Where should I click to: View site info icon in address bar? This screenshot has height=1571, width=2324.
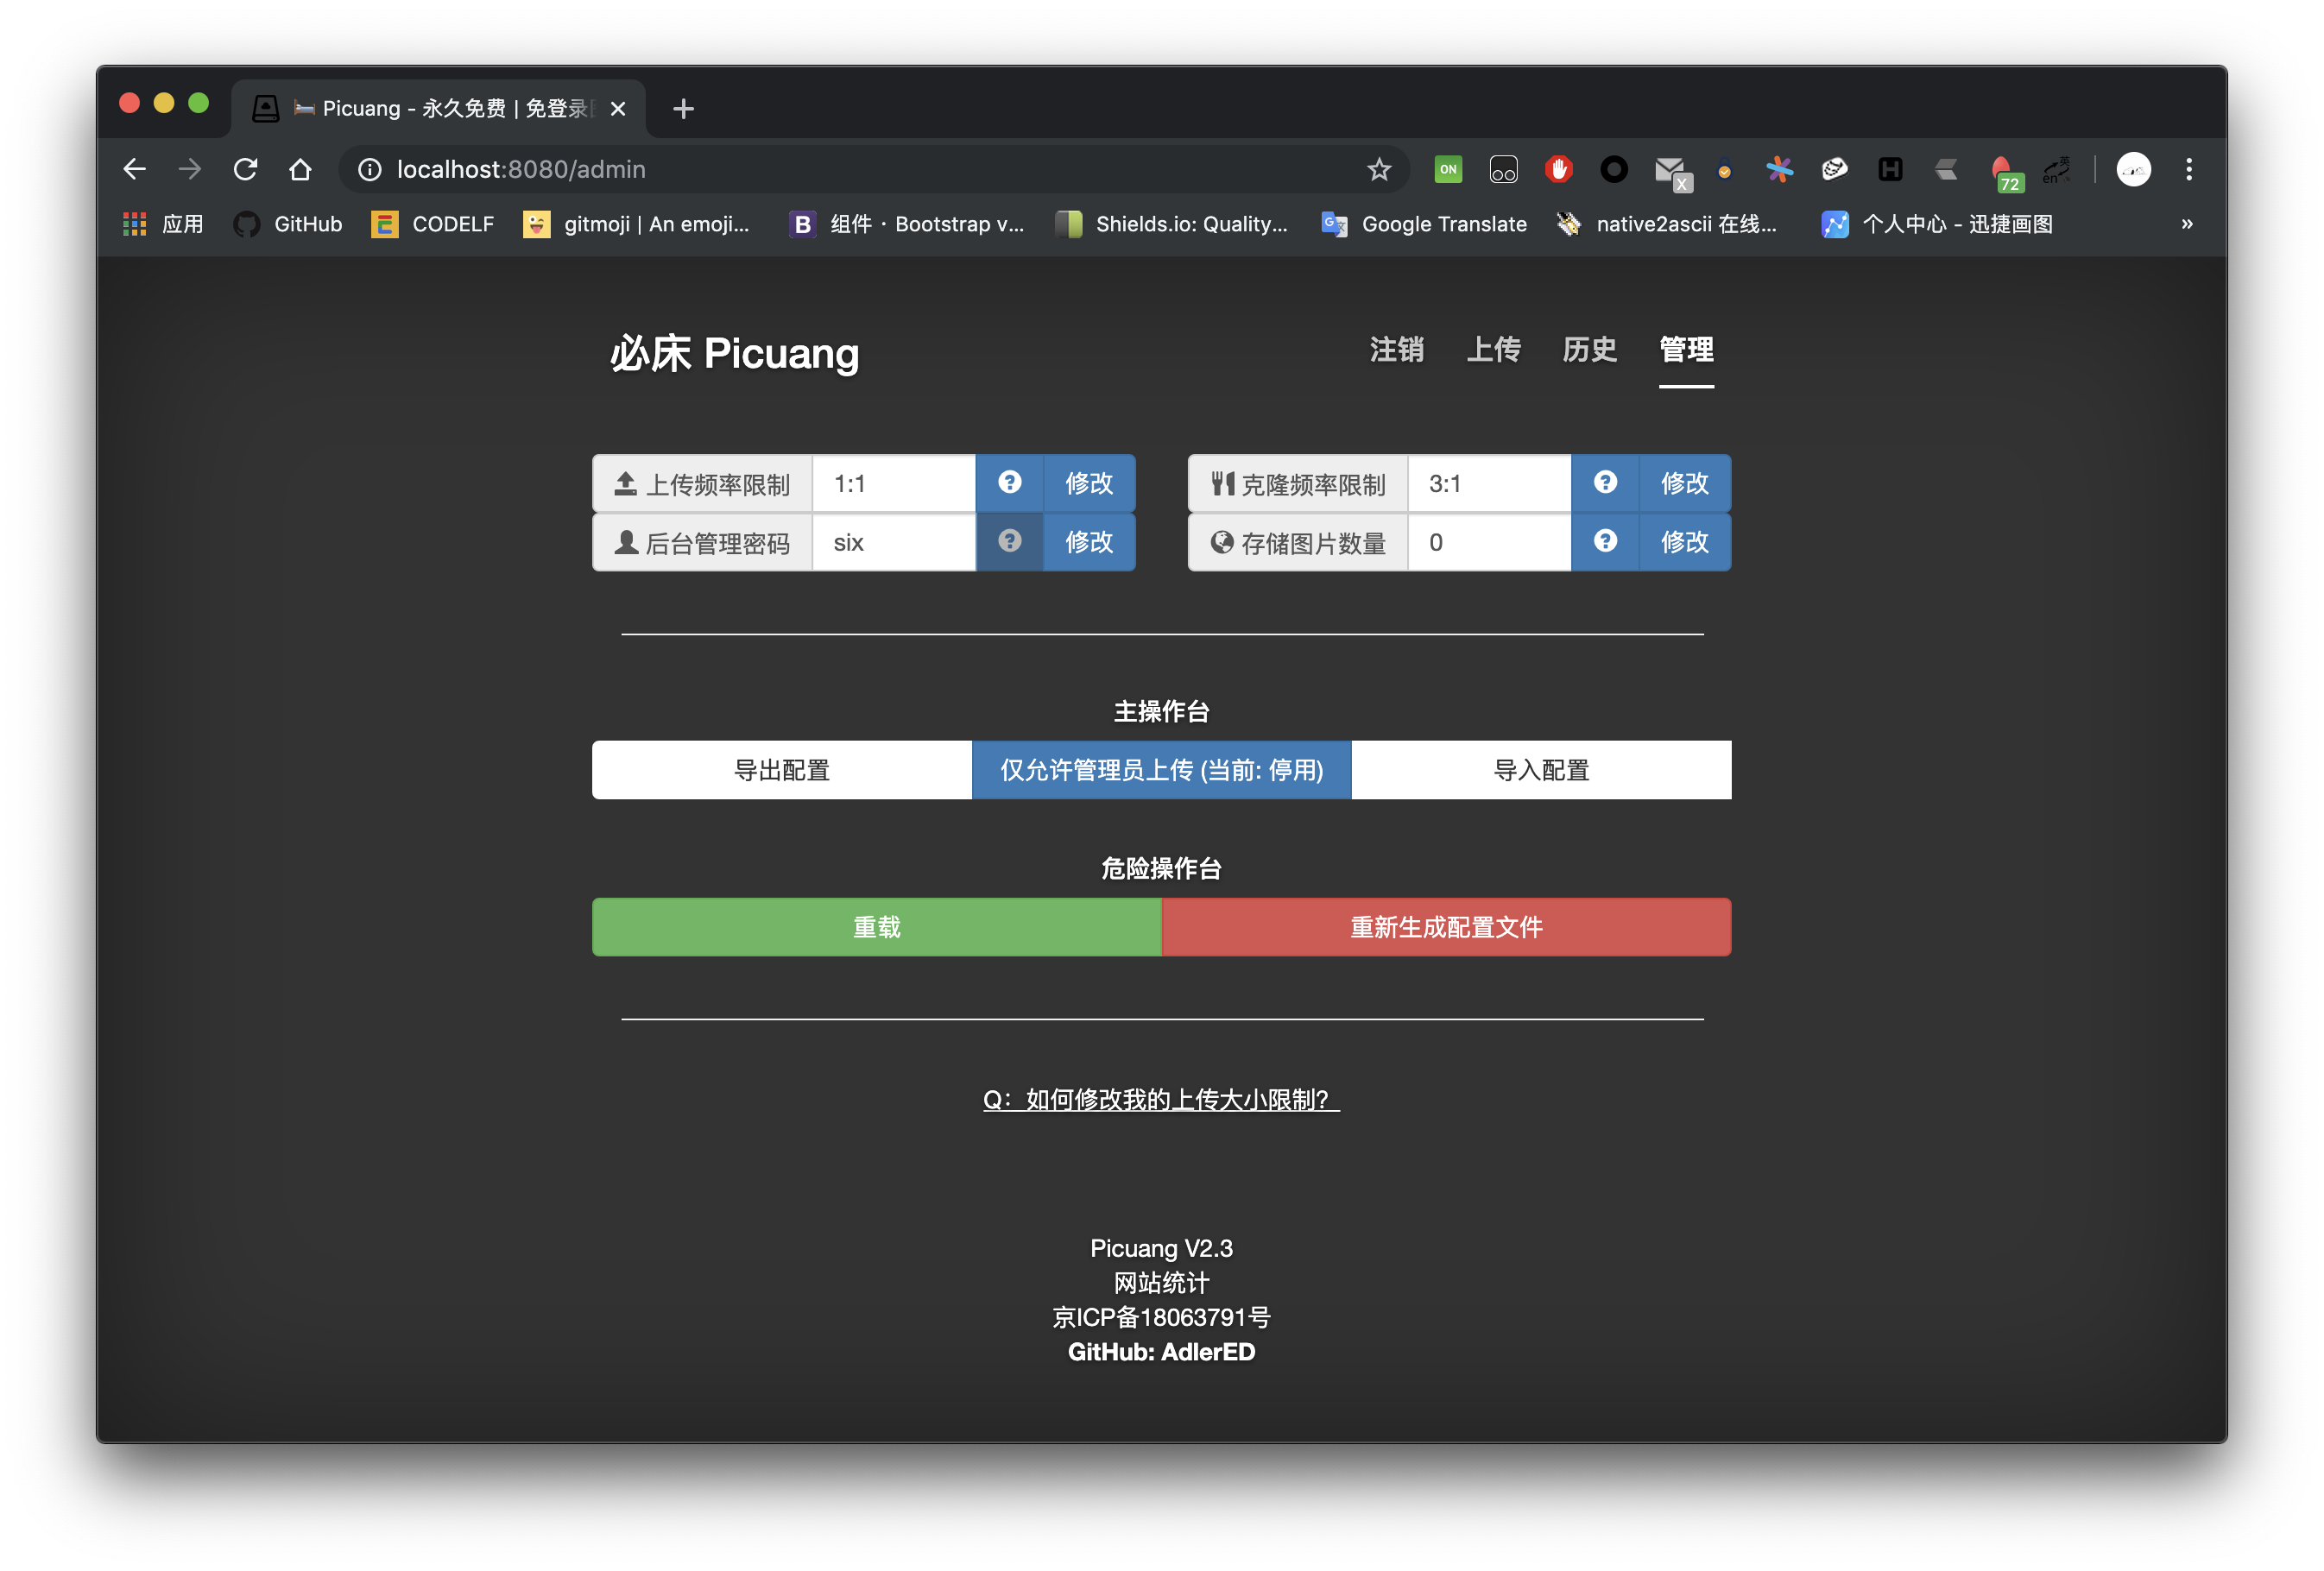click(370, 170)
